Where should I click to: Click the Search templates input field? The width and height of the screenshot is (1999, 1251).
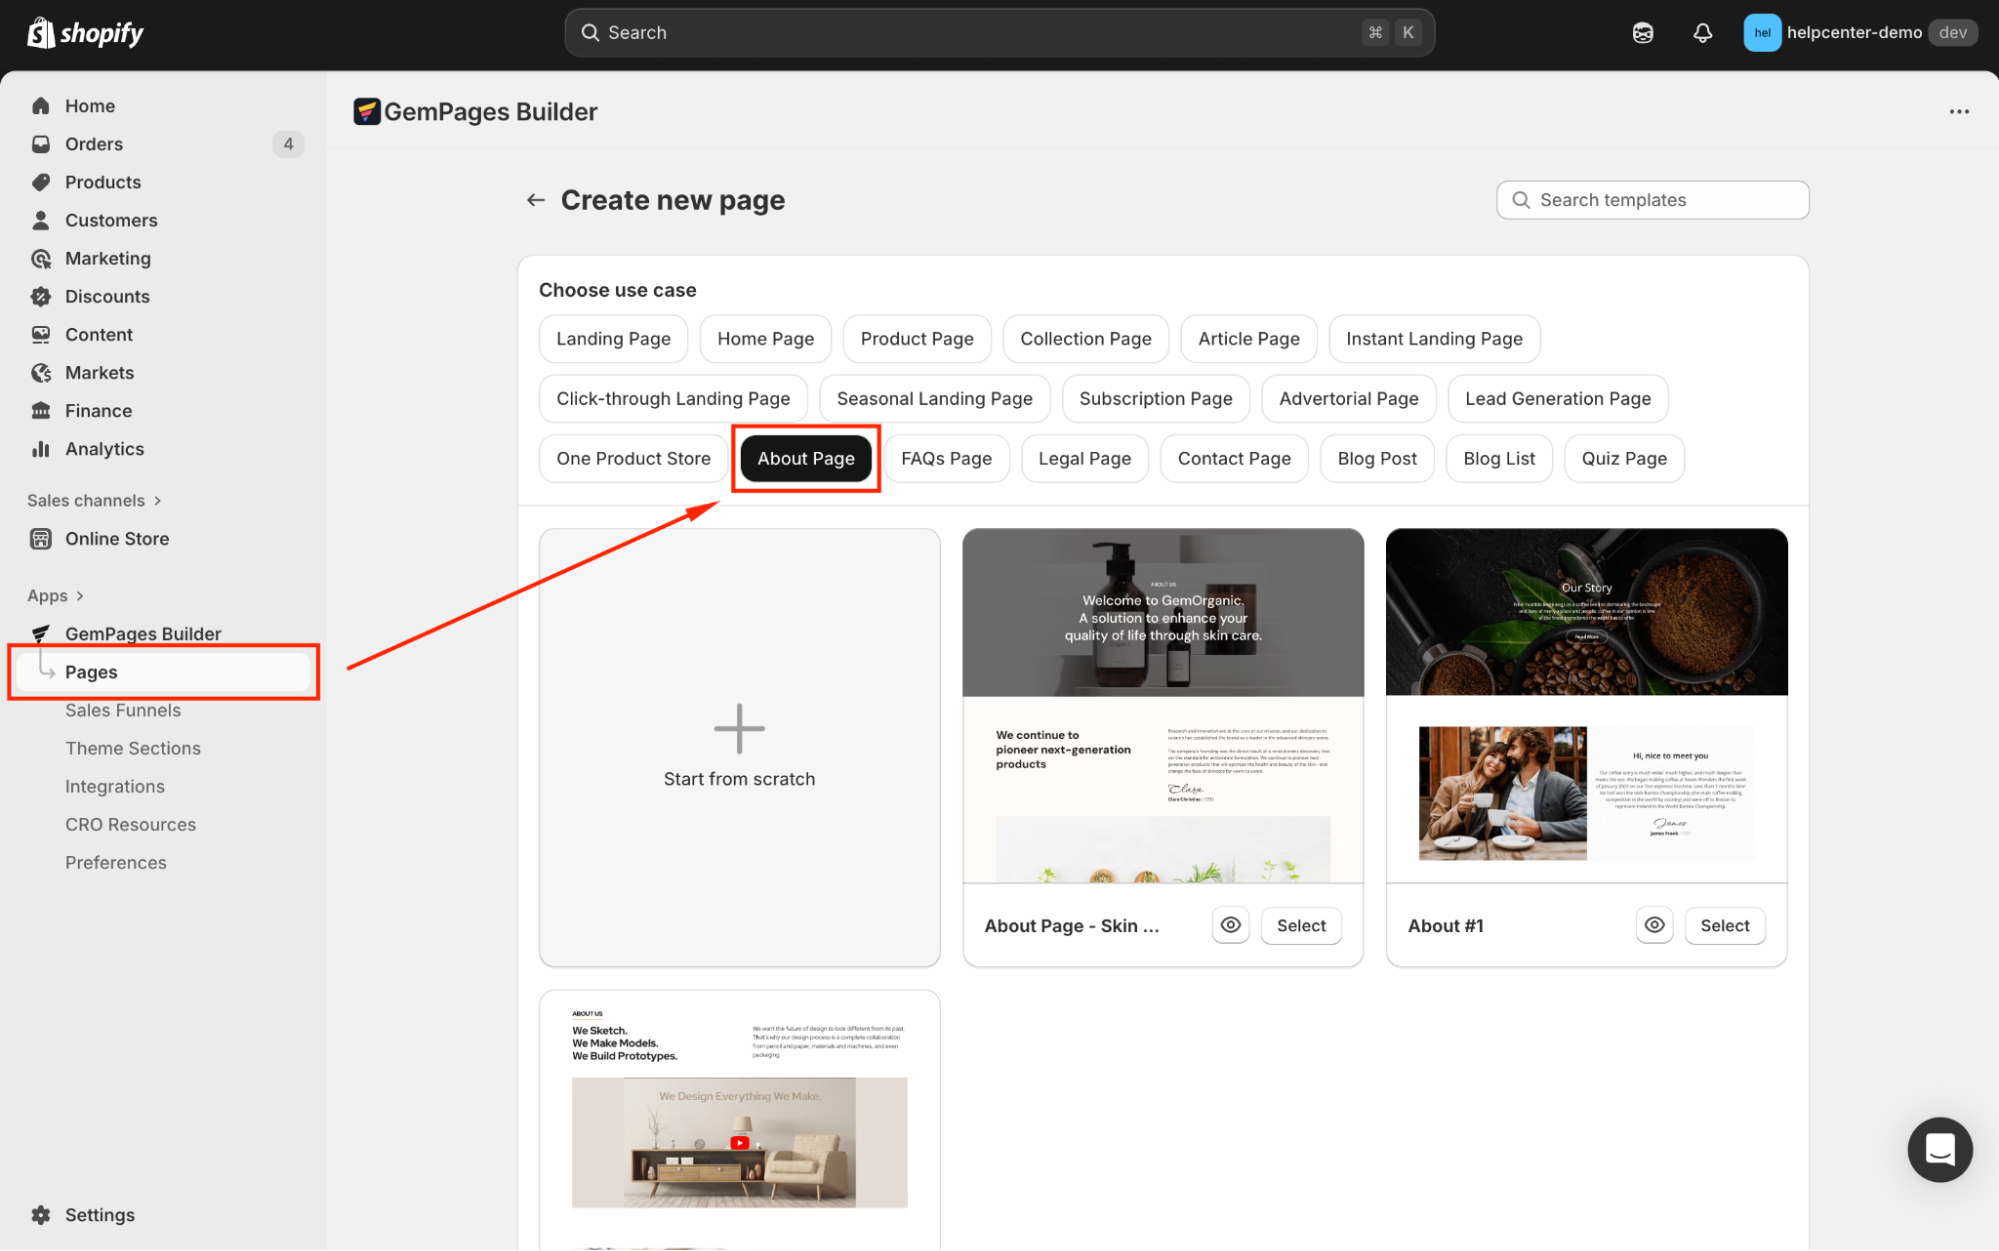(x=1652, y=200)
